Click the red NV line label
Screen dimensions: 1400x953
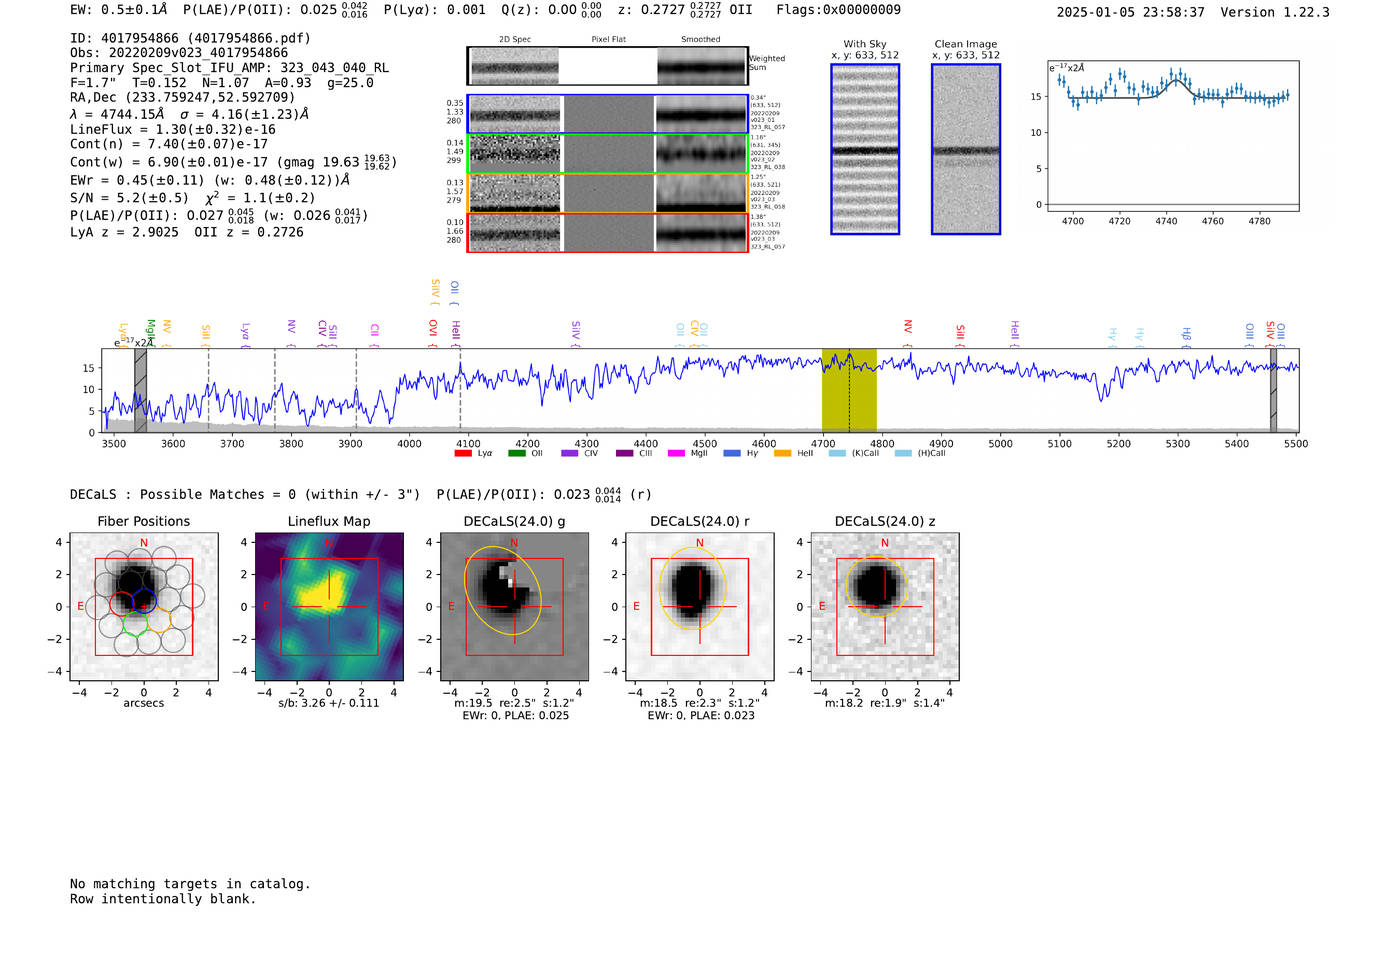[907, 332]
